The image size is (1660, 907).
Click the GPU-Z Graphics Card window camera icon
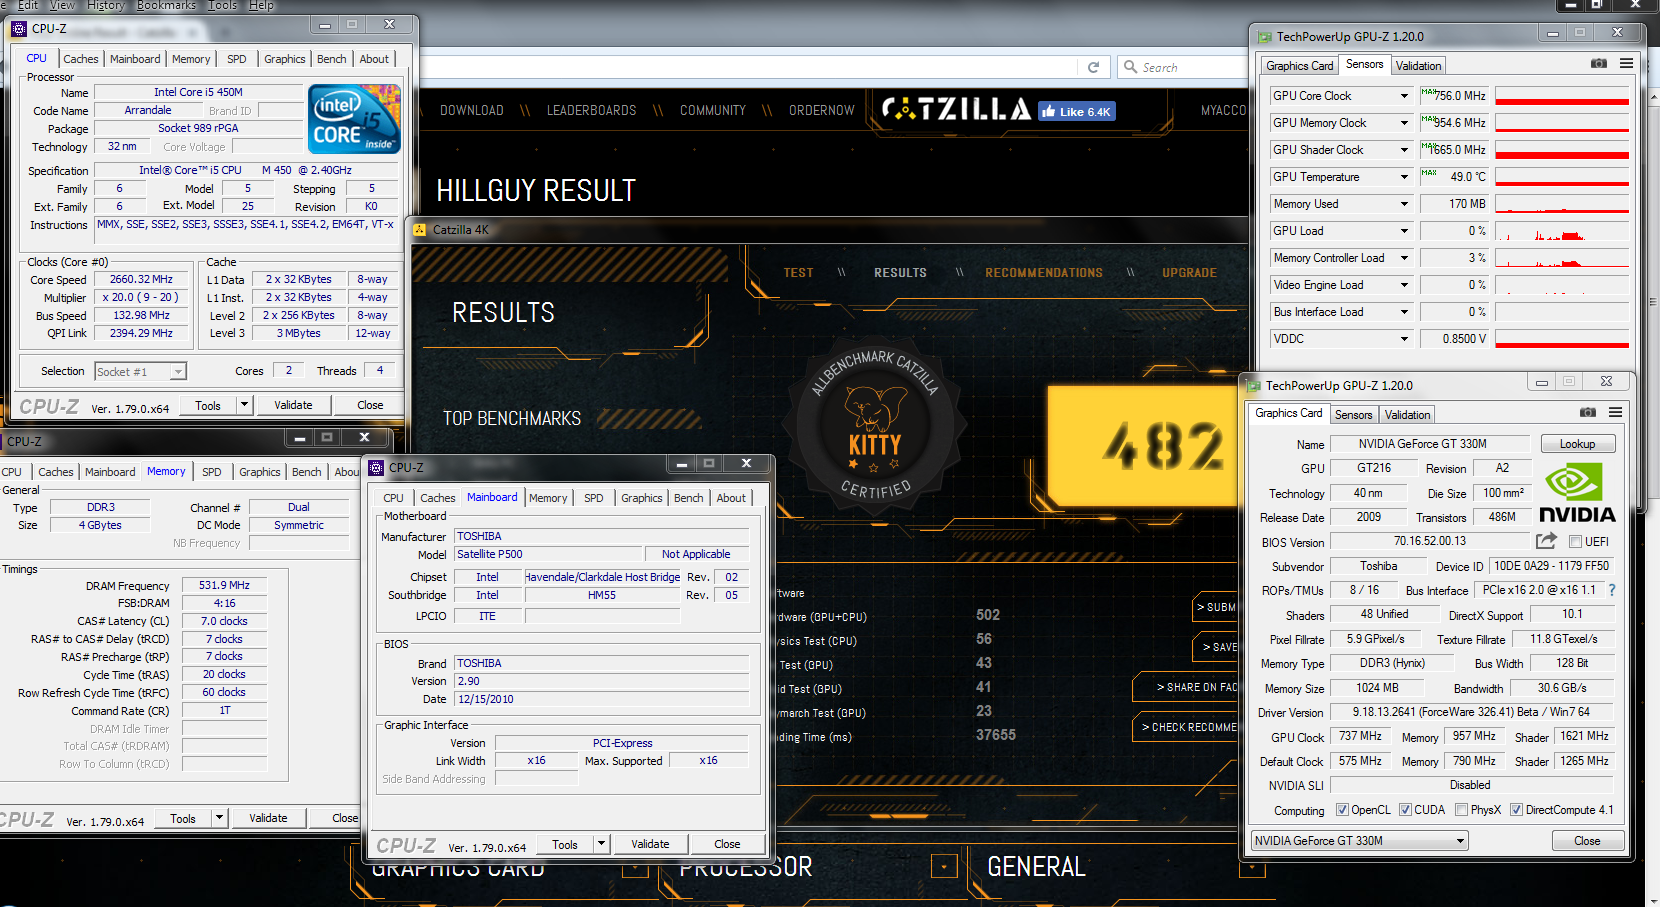(1588, 412)
